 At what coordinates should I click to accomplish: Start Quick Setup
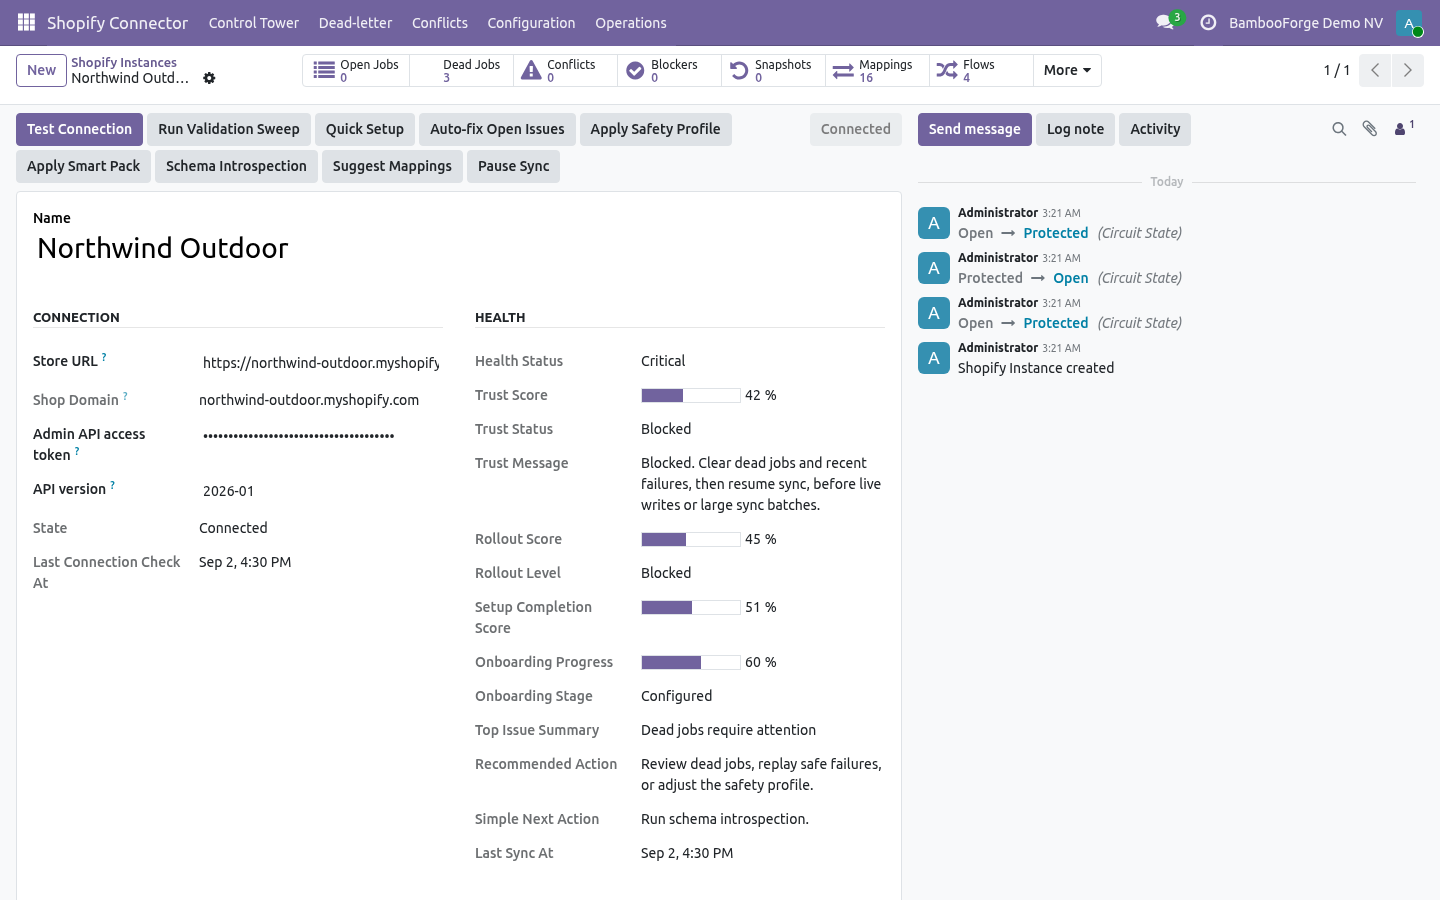(x=365, y=129)
